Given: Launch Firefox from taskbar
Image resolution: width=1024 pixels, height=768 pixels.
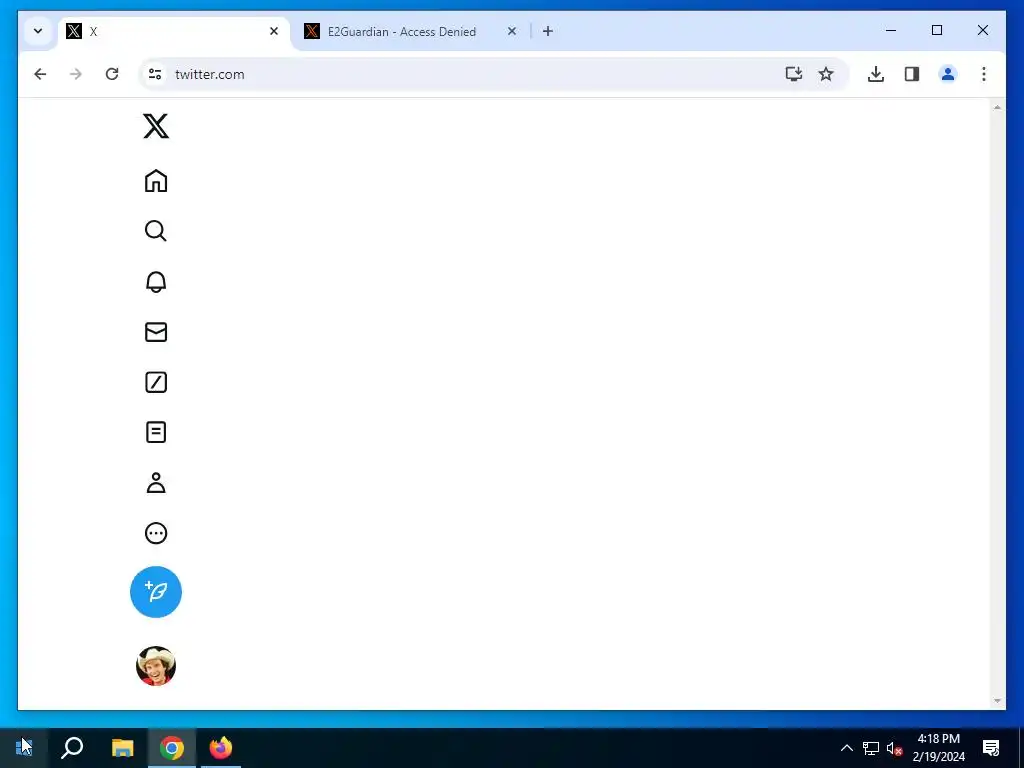Looking at the screenshot, I should [x=221, y=748].
